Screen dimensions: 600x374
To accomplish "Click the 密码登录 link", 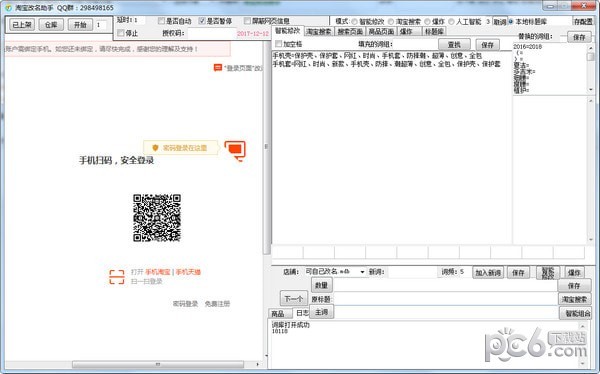I will click(x=185, y=304).
